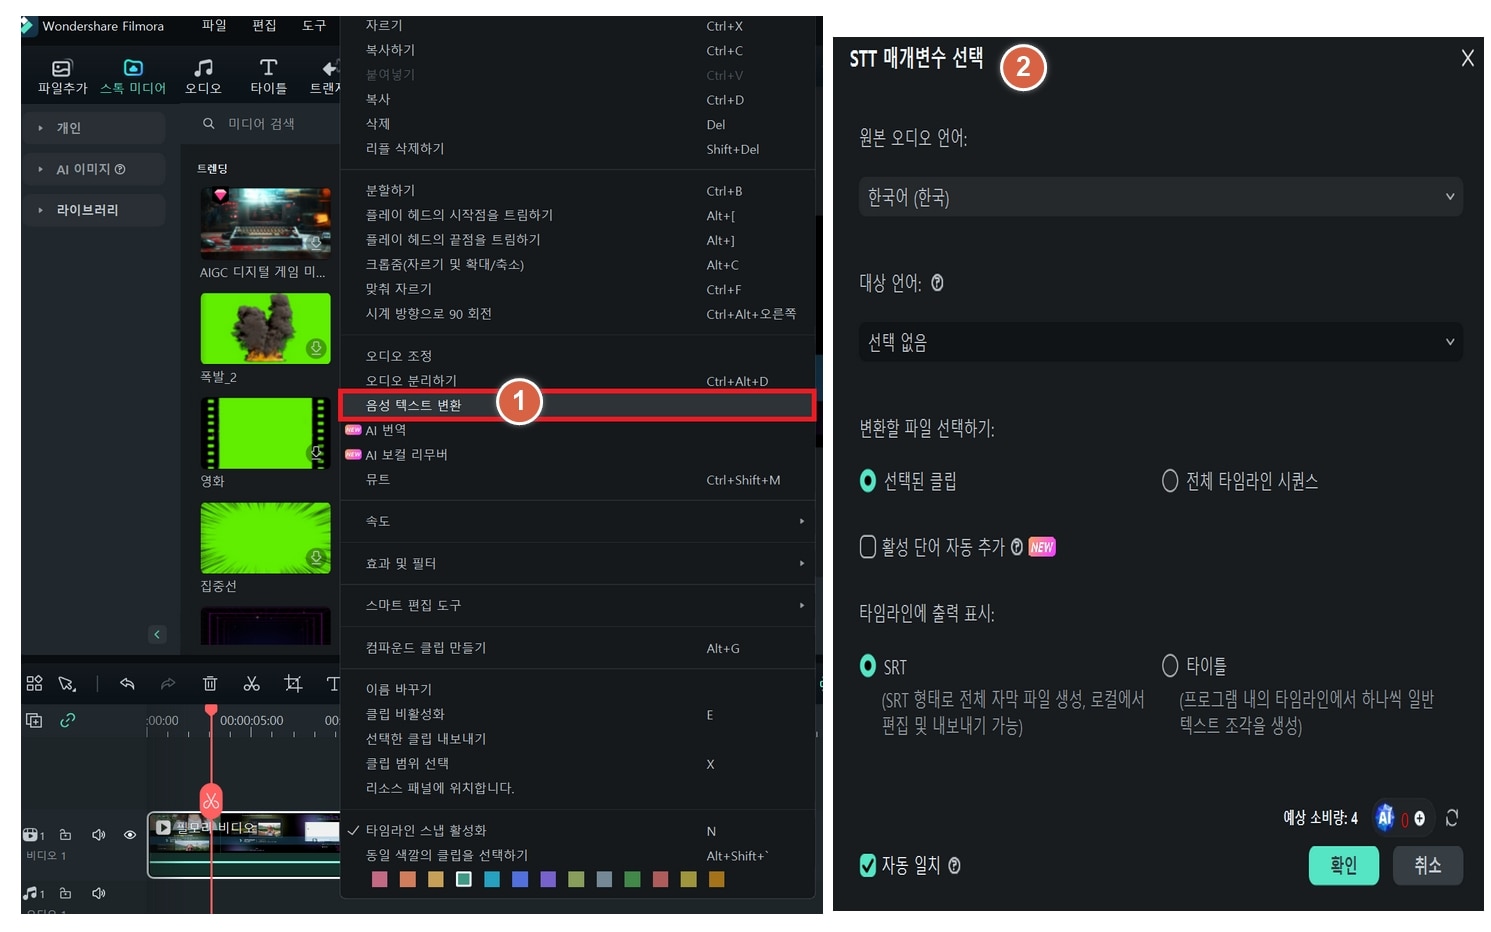
Task: Click the media search magnifier icon
Action: point(209,124)
